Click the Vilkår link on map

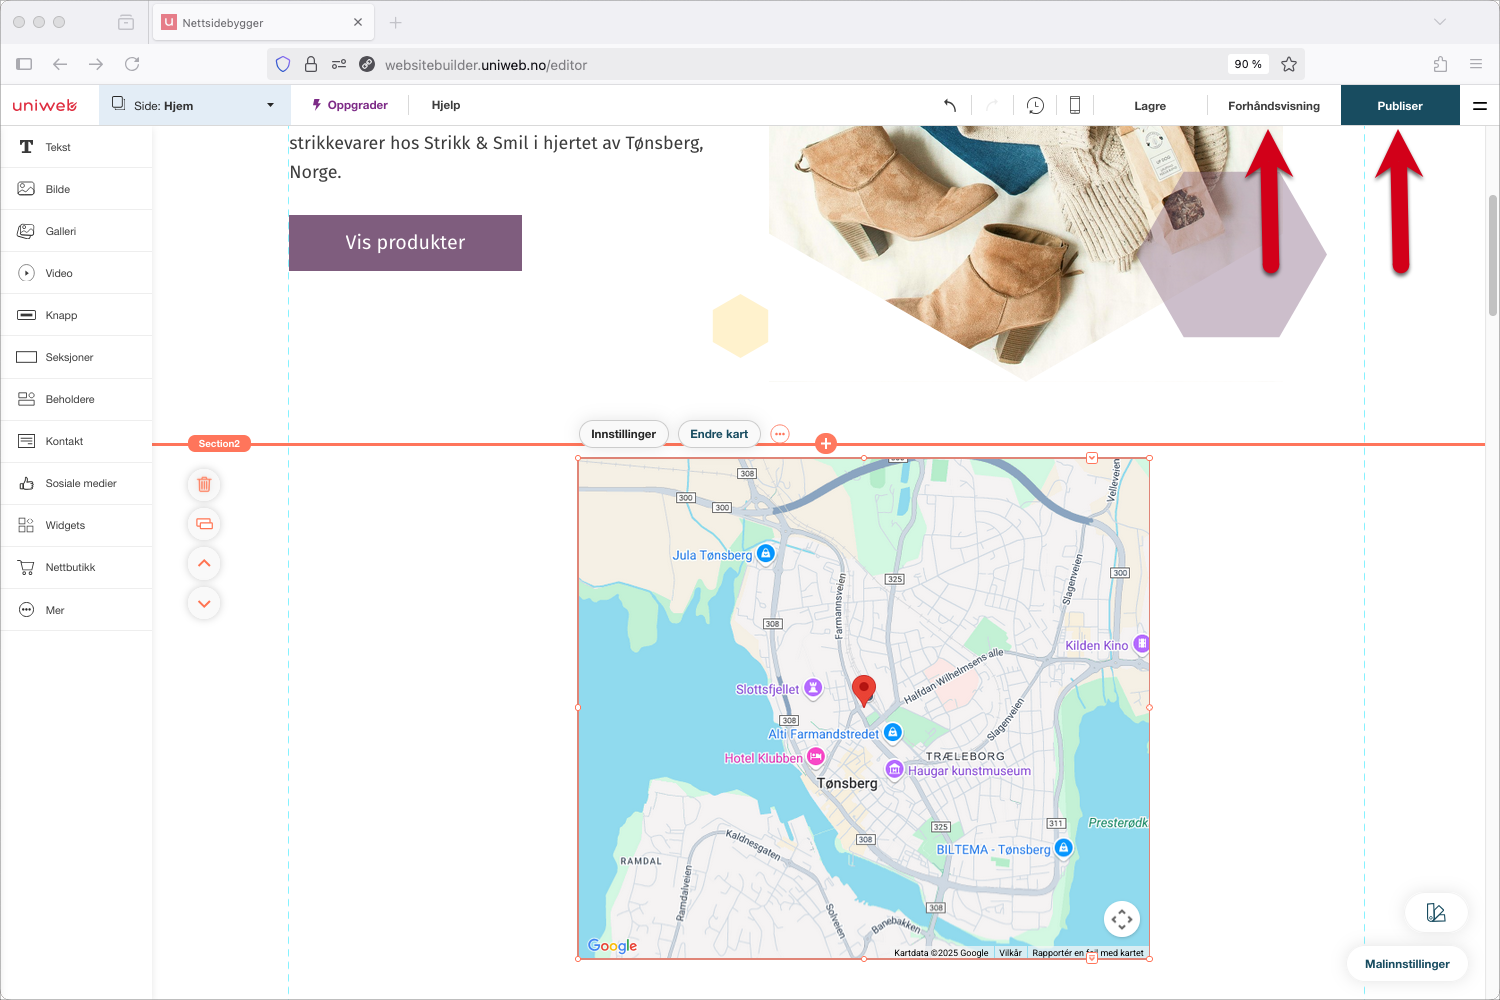[x=1011, y=953]
